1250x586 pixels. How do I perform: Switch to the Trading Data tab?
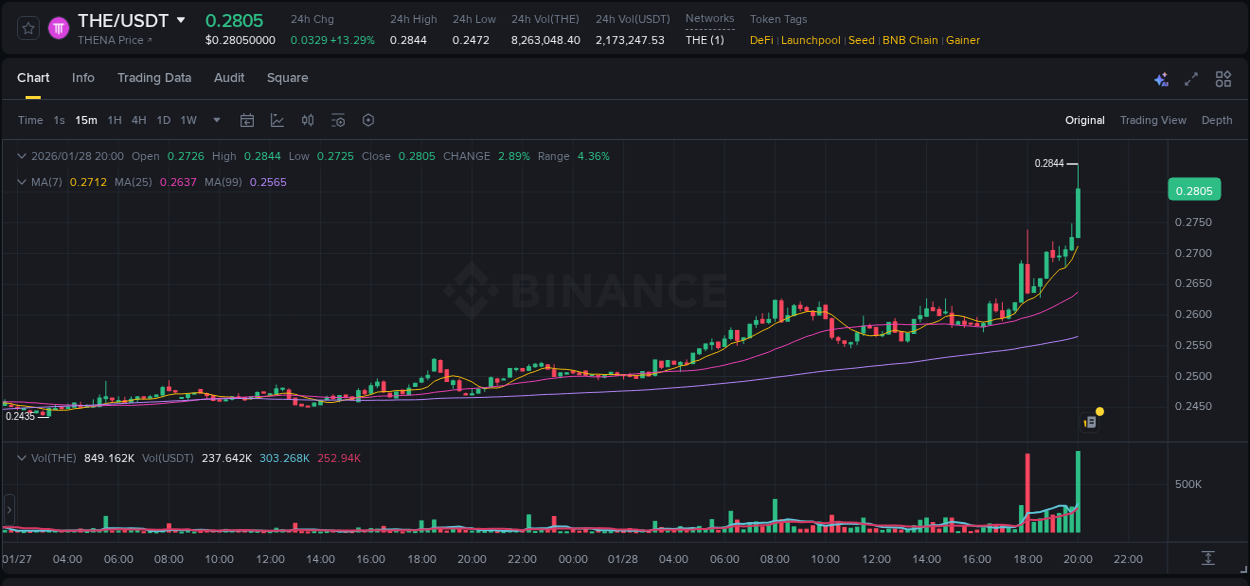[155, 77]
